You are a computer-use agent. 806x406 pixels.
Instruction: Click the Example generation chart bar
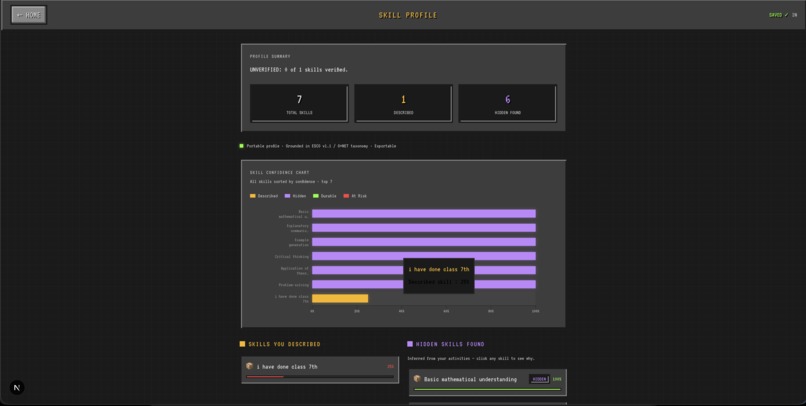click(x=424, y=242)
